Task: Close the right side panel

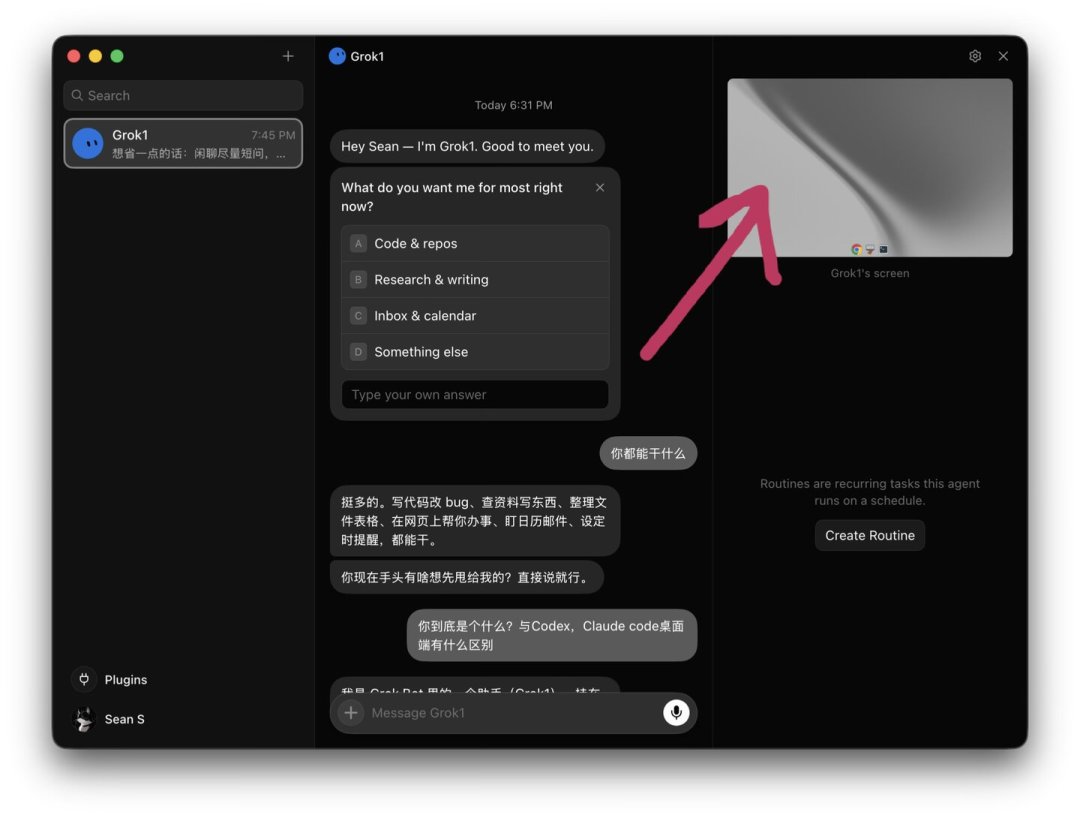Action: [x=1003, y=56]
